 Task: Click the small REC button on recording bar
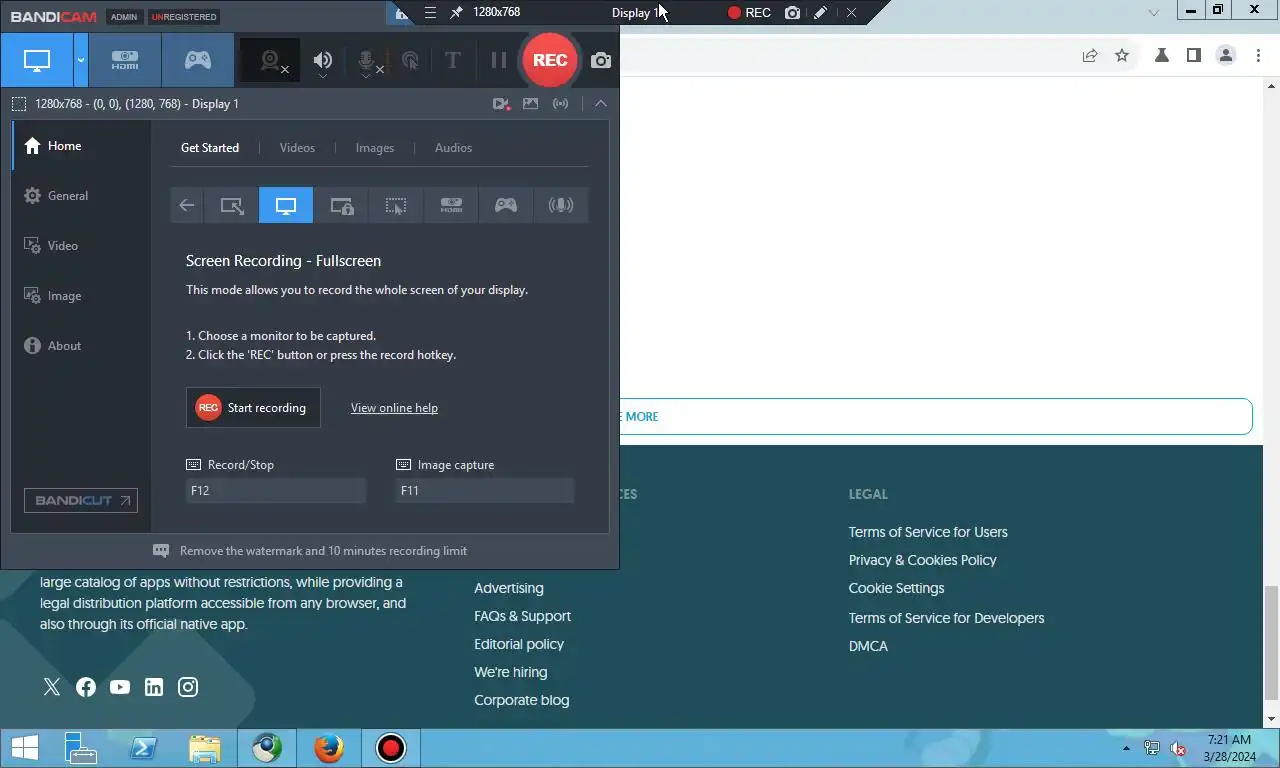pyautogui.click(x=749, y=13)
